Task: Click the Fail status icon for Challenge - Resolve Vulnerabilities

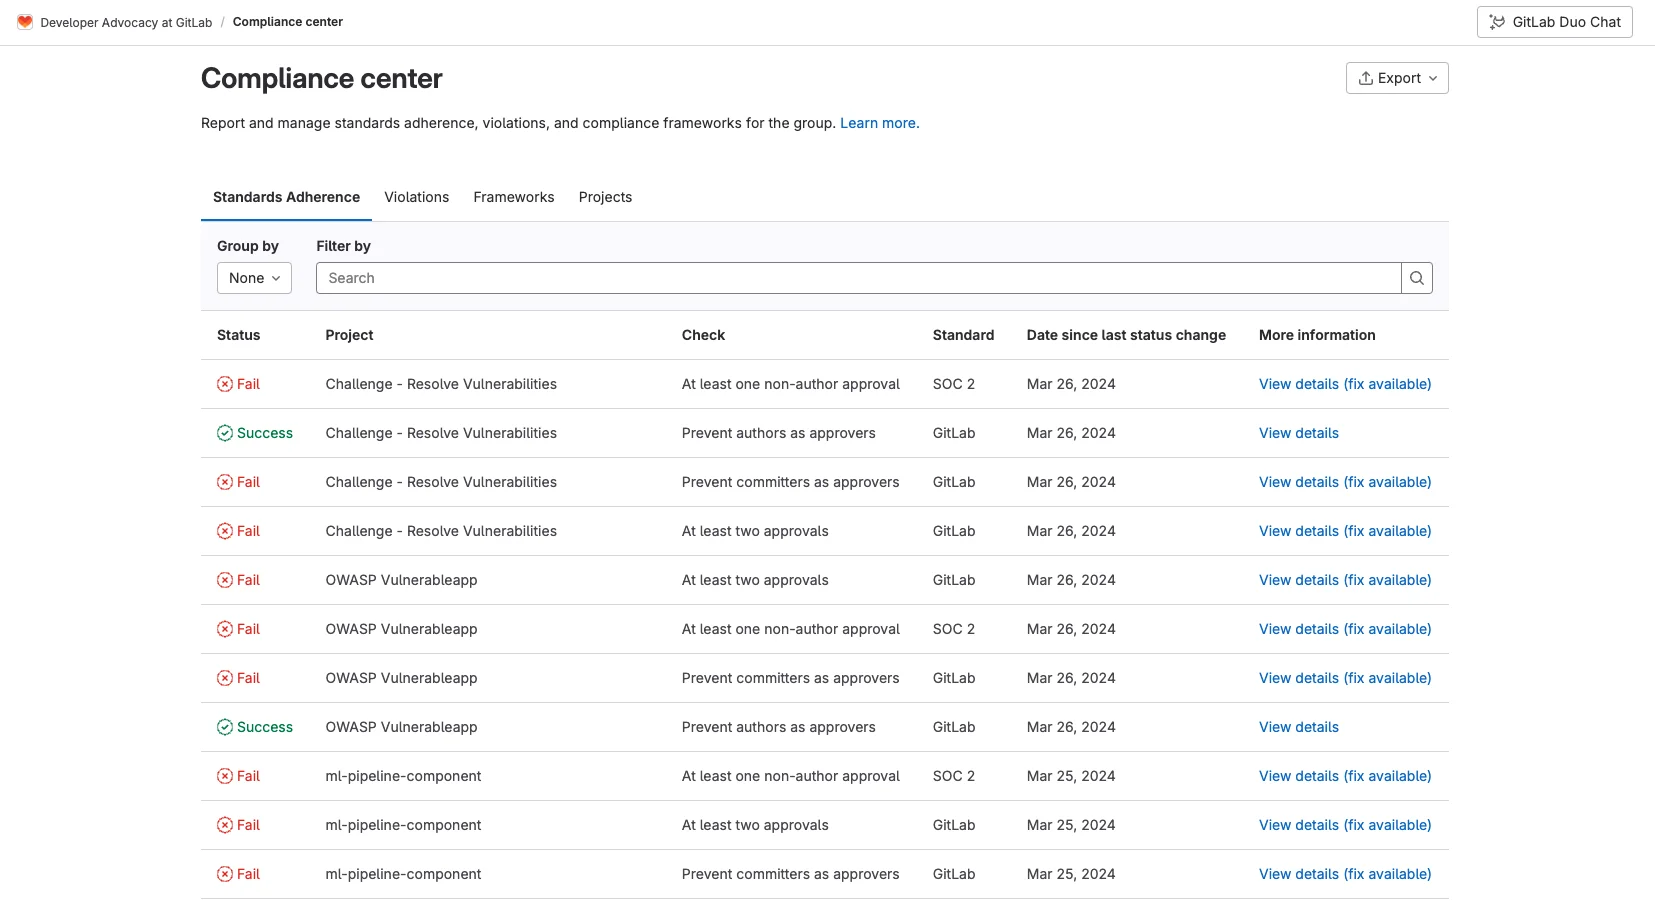Action: (225, 384)
